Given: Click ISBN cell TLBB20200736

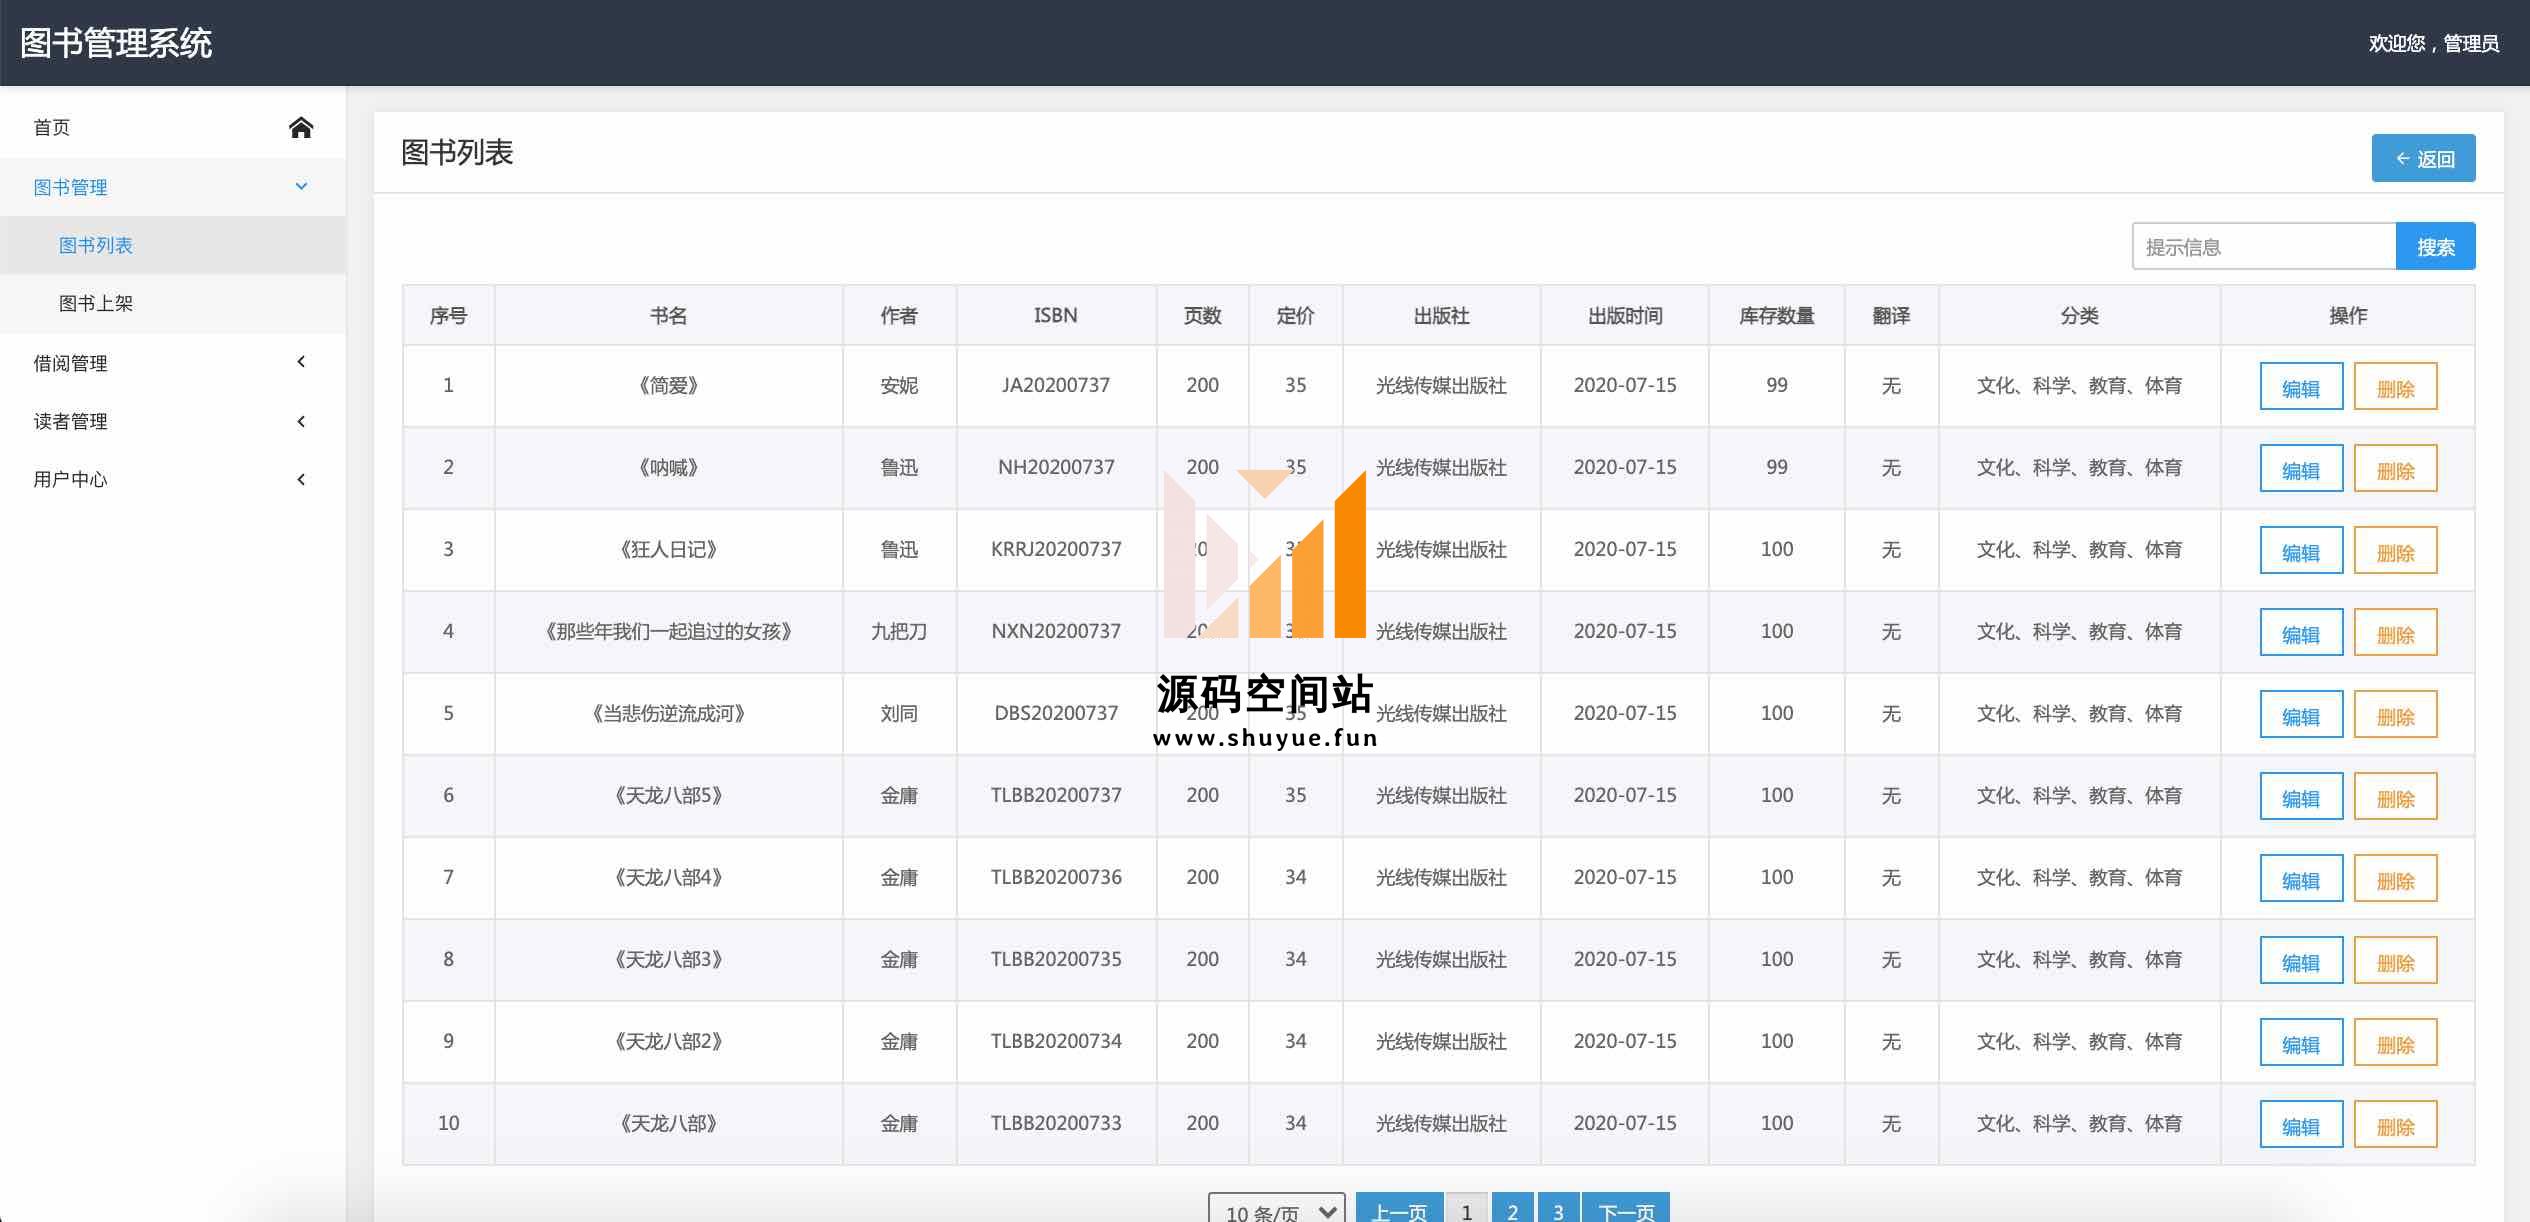Looking at the screenshot, I should tap(1056, 877).
